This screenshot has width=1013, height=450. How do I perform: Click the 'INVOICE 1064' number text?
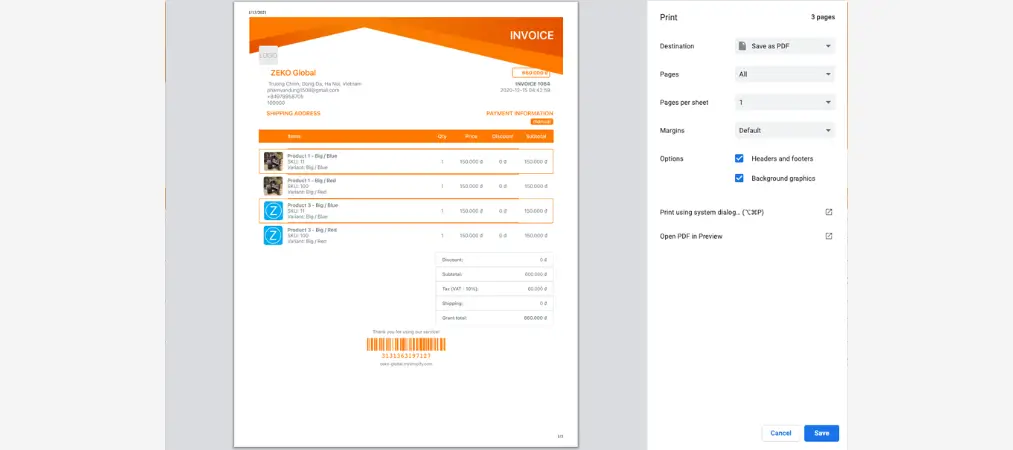(533, 84)
